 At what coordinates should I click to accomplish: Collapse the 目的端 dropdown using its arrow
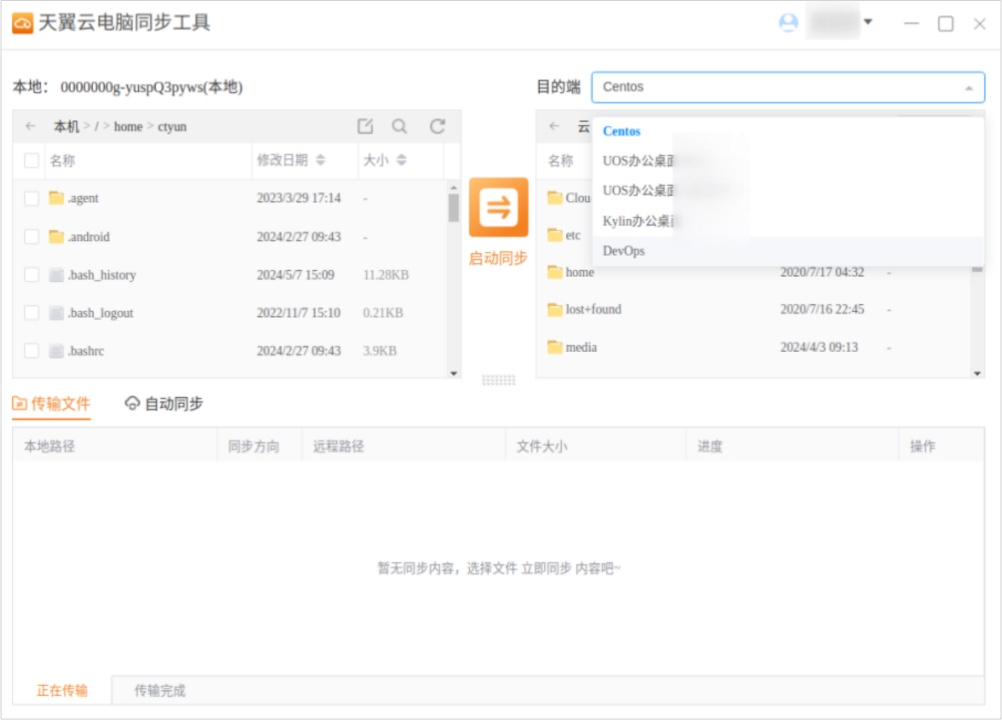click(x=968, y=88)
